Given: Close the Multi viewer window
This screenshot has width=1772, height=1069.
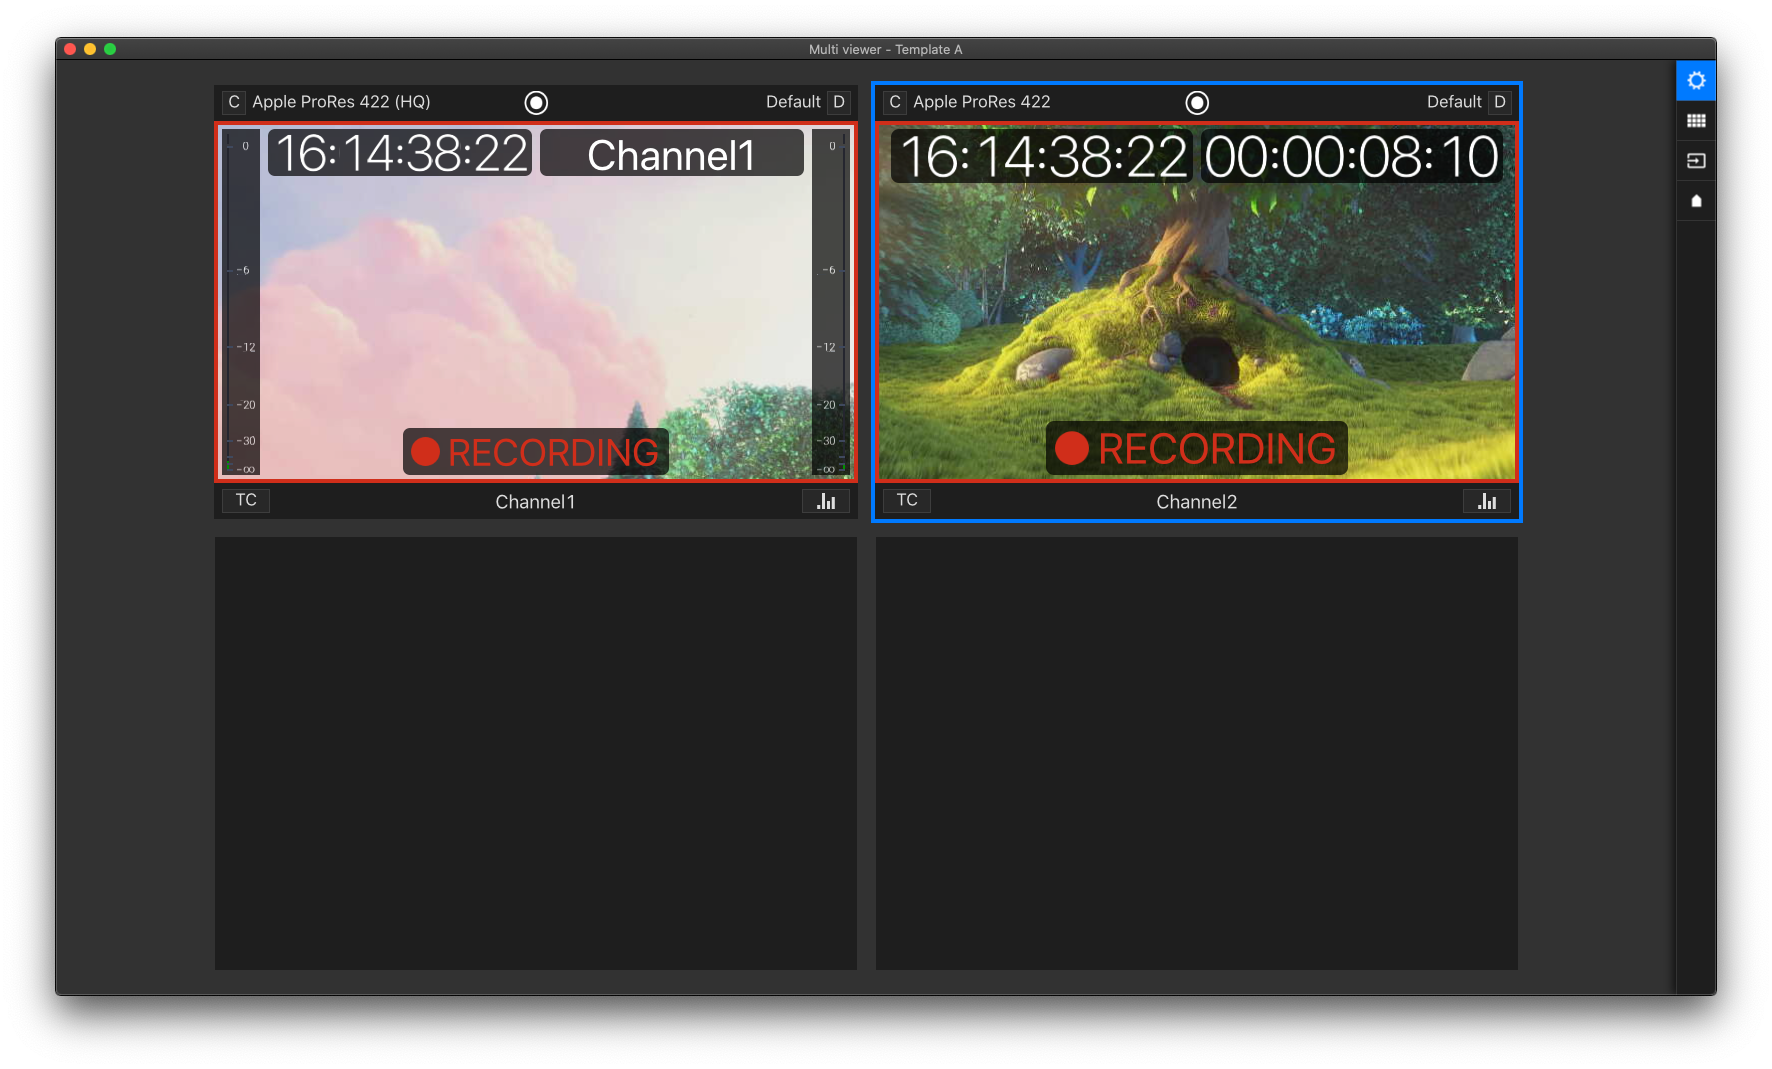Looking at the screenshot, I should (x=70, y=49).
